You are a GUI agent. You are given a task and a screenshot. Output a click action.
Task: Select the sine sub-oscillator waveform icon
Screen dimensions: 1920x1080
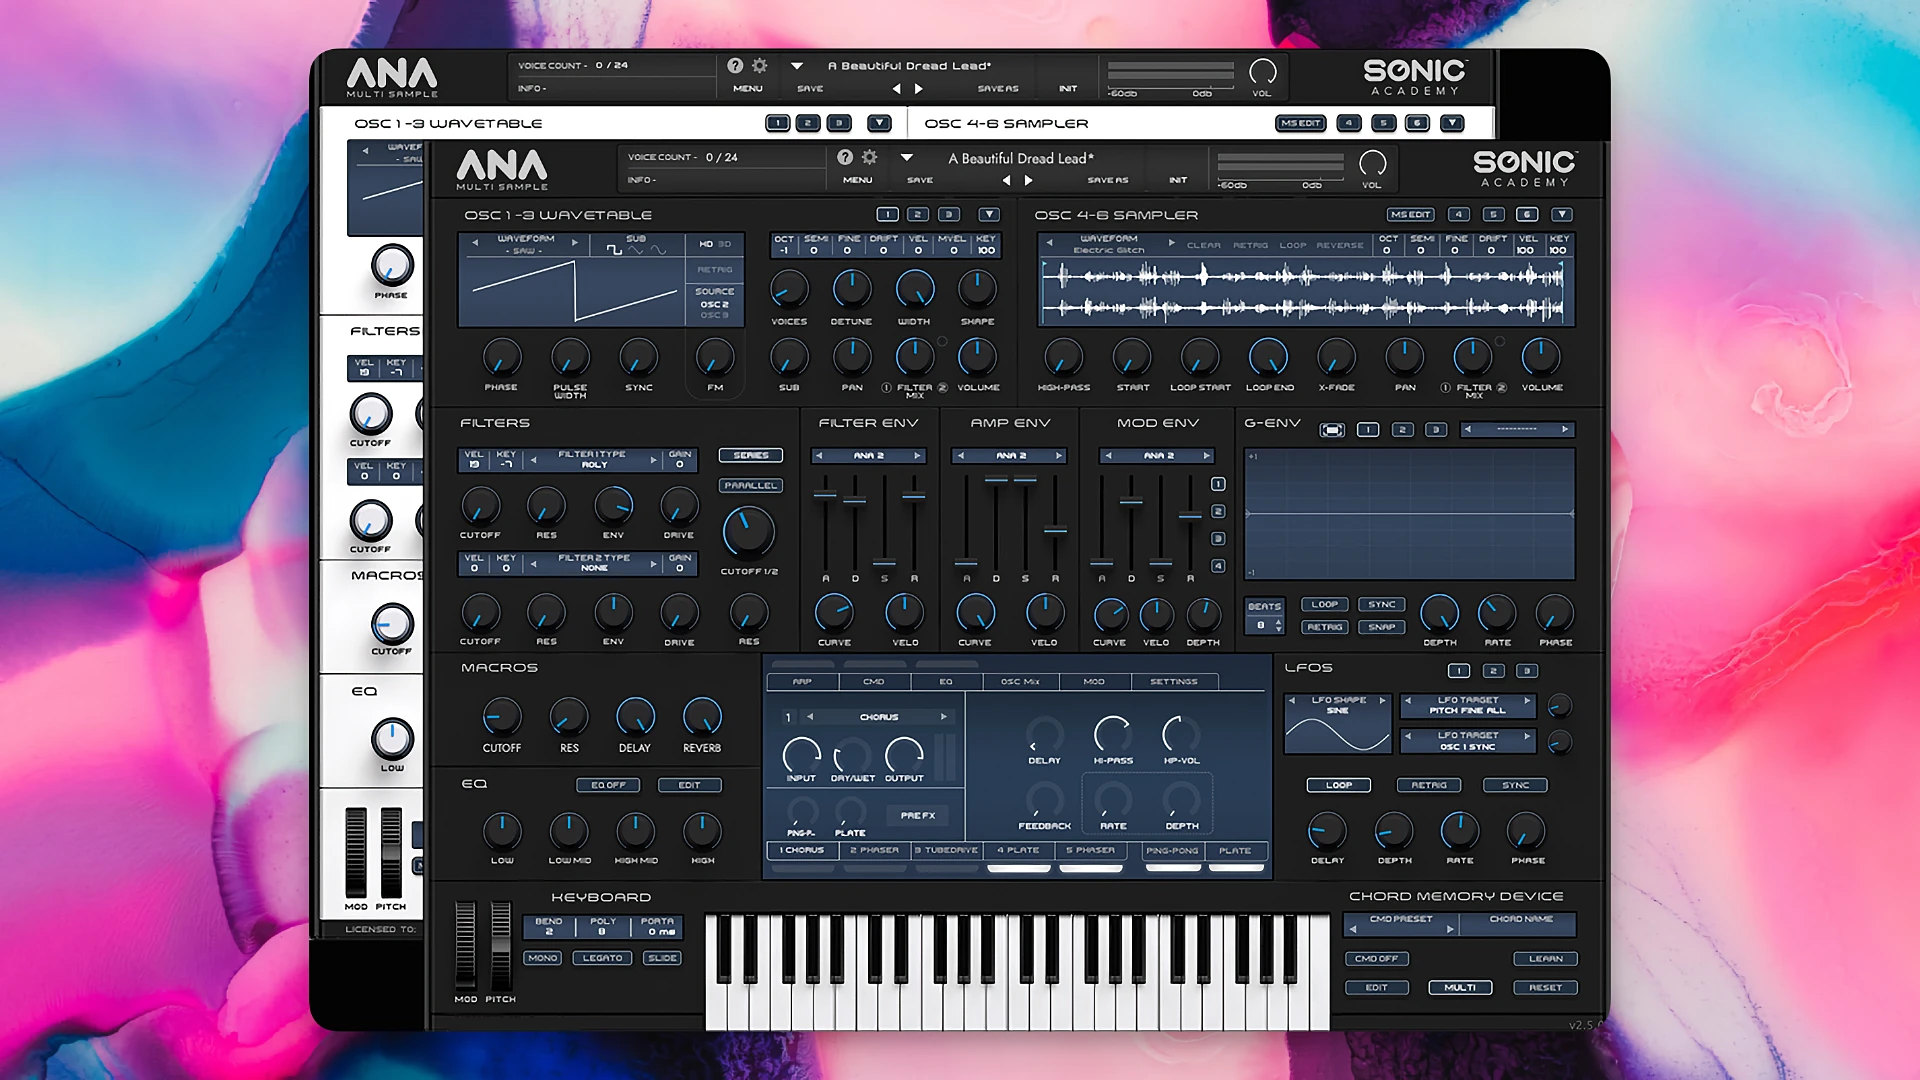658,250
